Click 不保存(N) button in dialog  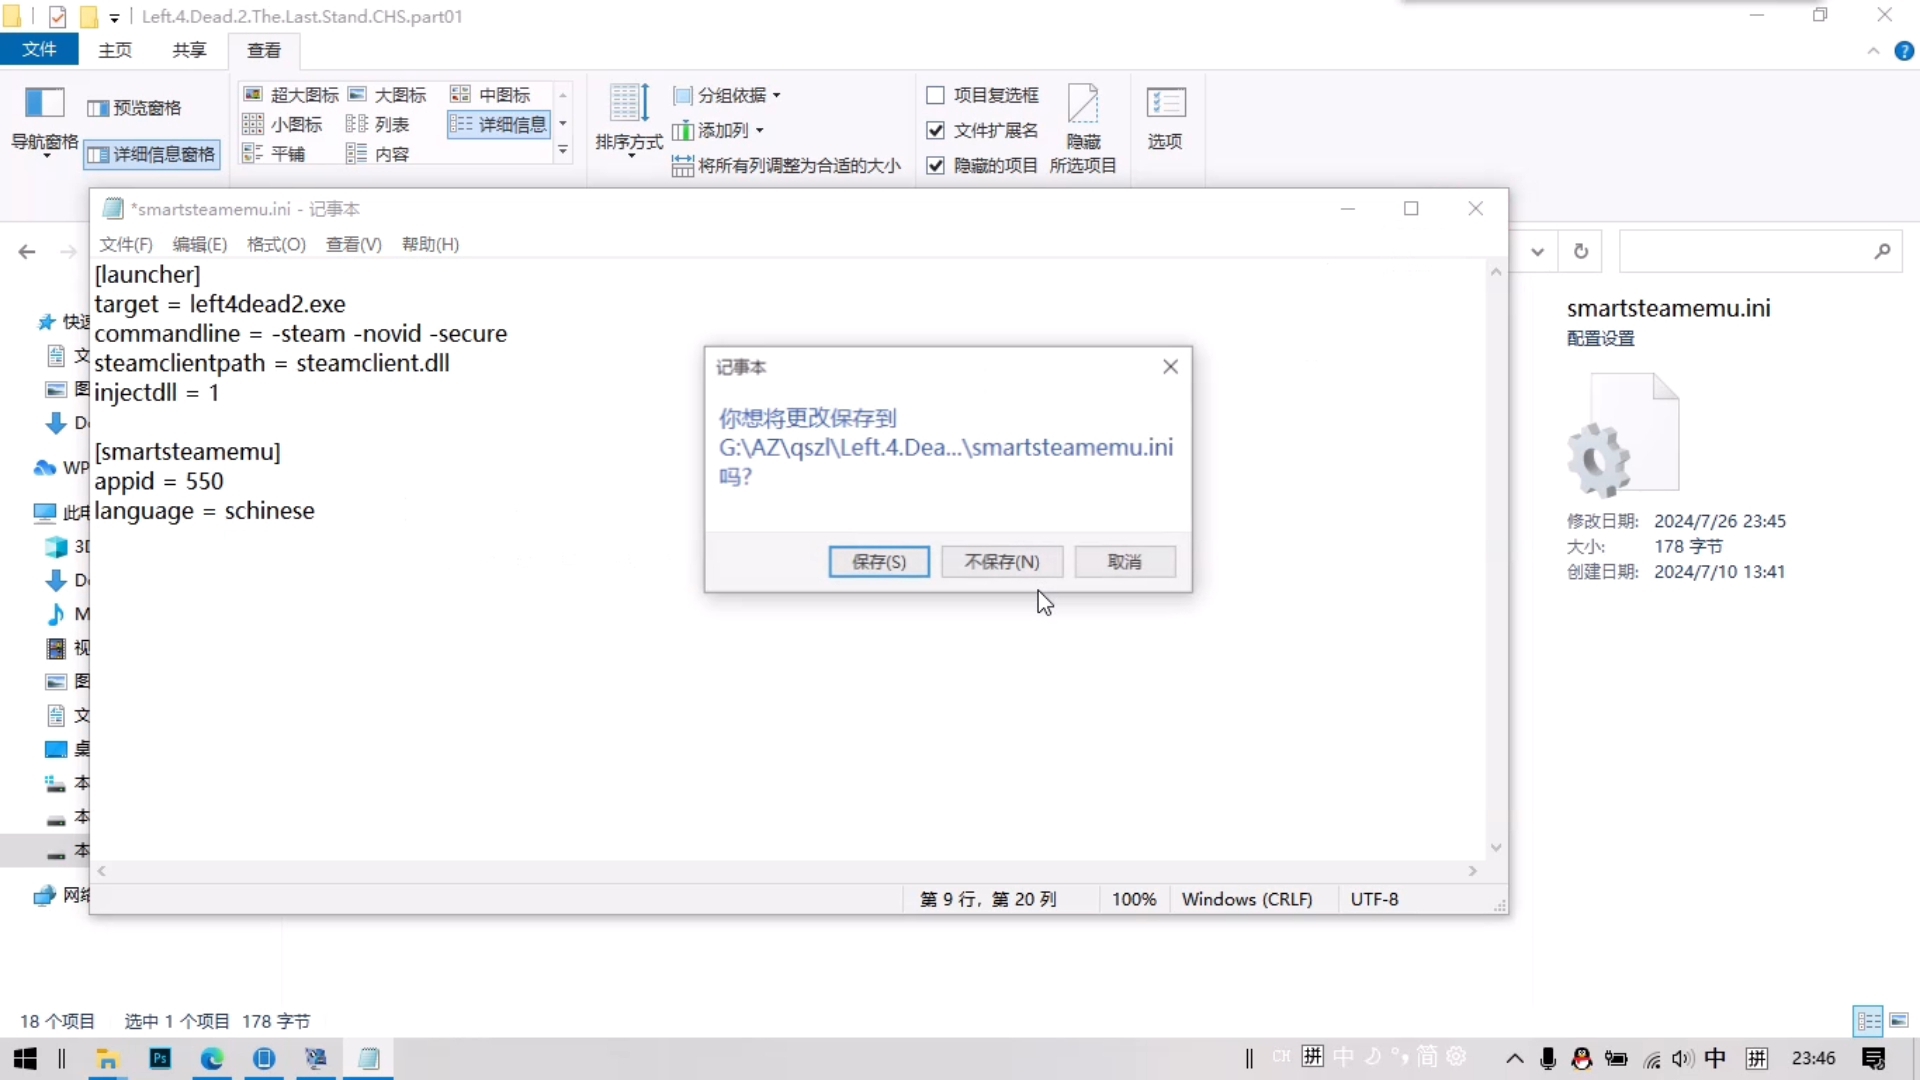click(1001, 562)
